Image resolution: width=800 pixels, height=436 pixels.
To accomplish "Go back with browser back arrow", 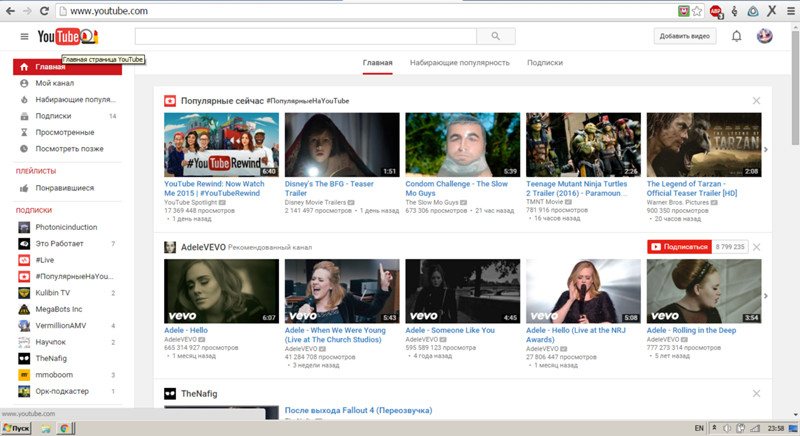I will point(10,11).
